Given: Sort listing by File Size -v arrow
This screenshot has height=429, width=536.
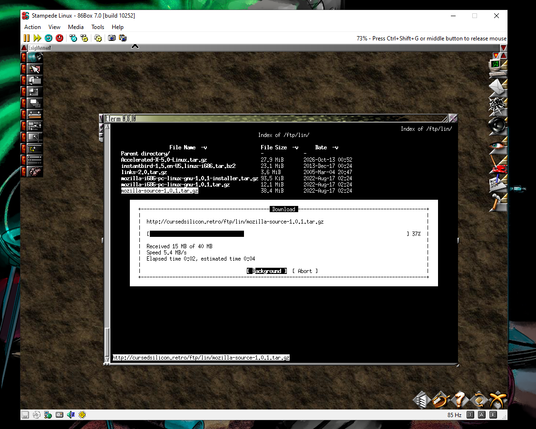Looking at the screenshot, I should click(295, 148).
